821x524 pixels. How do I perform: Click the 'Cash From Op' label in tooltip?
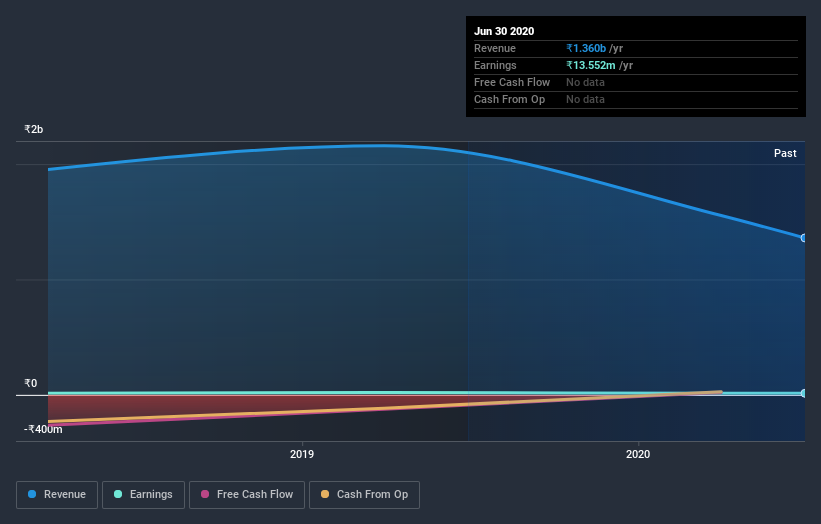(509, 99)
